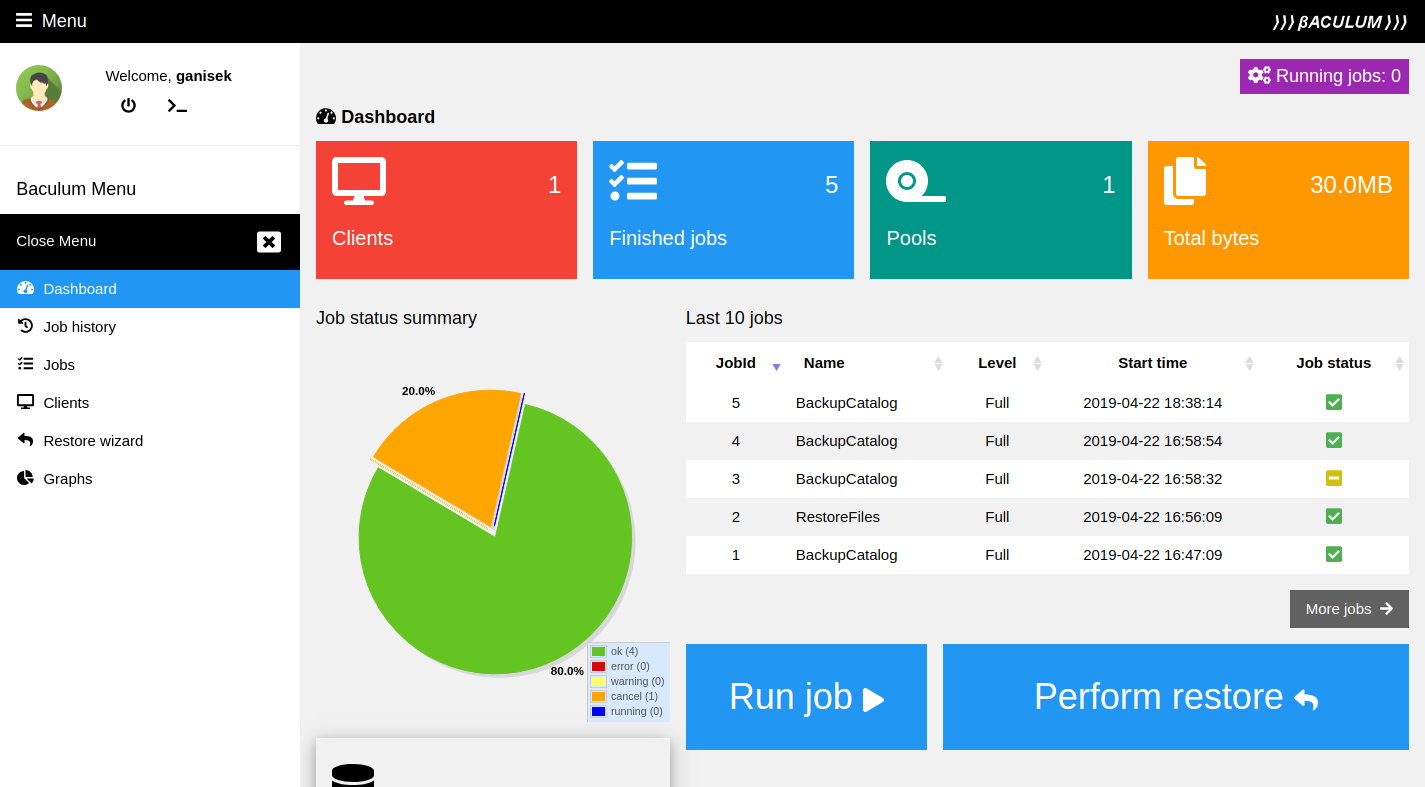
Task: Click the green ok legend swatch
Action: pyautogui.click(x=598, y=651)
